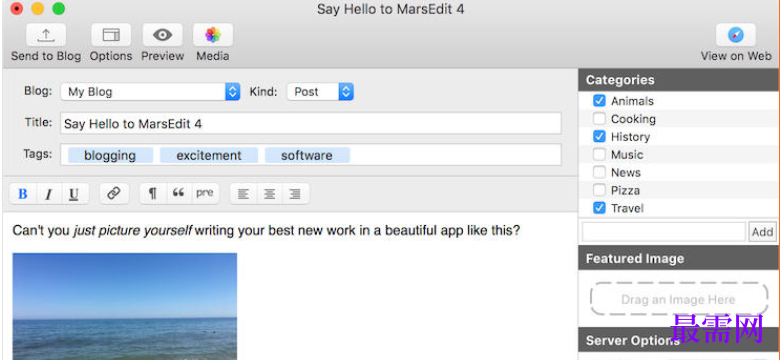
Task: Click the Add category button
Action: point(763,232)
